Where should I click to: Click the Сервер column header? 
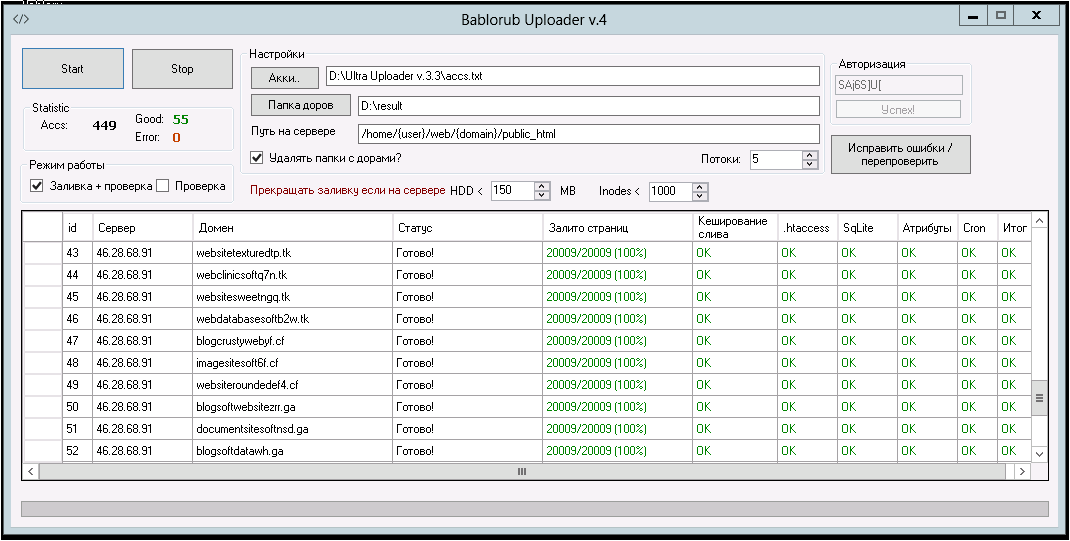[142, 228]
